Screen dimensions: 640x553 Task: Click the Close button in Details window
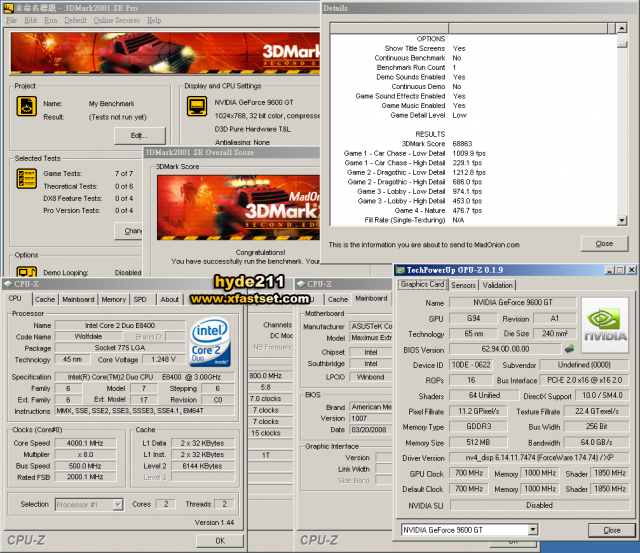604,244
